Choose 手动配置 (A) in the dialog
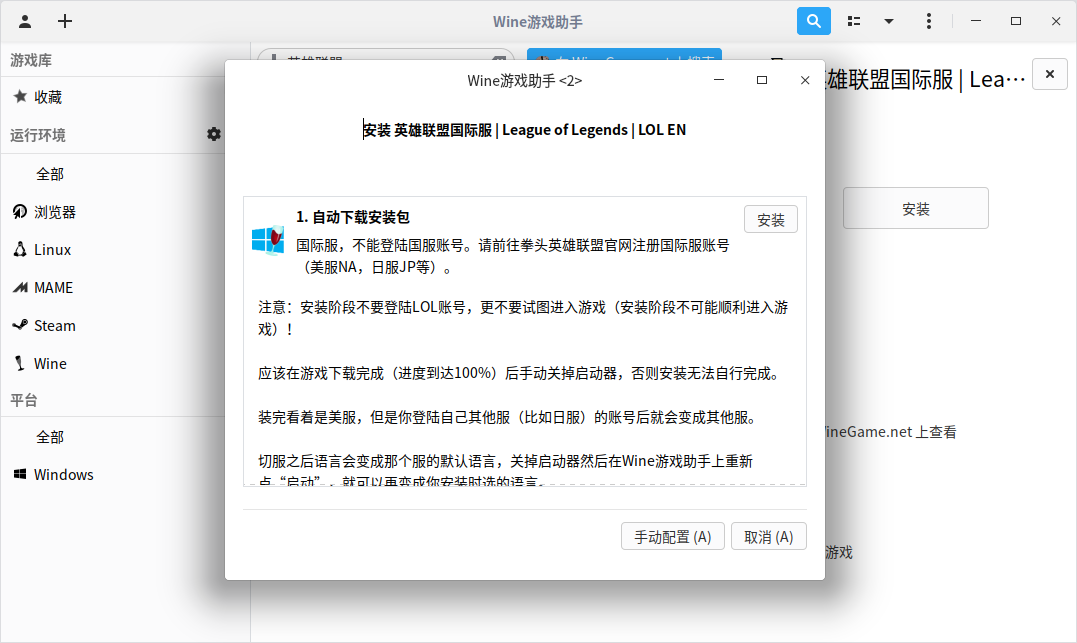Image resolution: width=1077 pixels, height=643 pixels. [672, 537]
